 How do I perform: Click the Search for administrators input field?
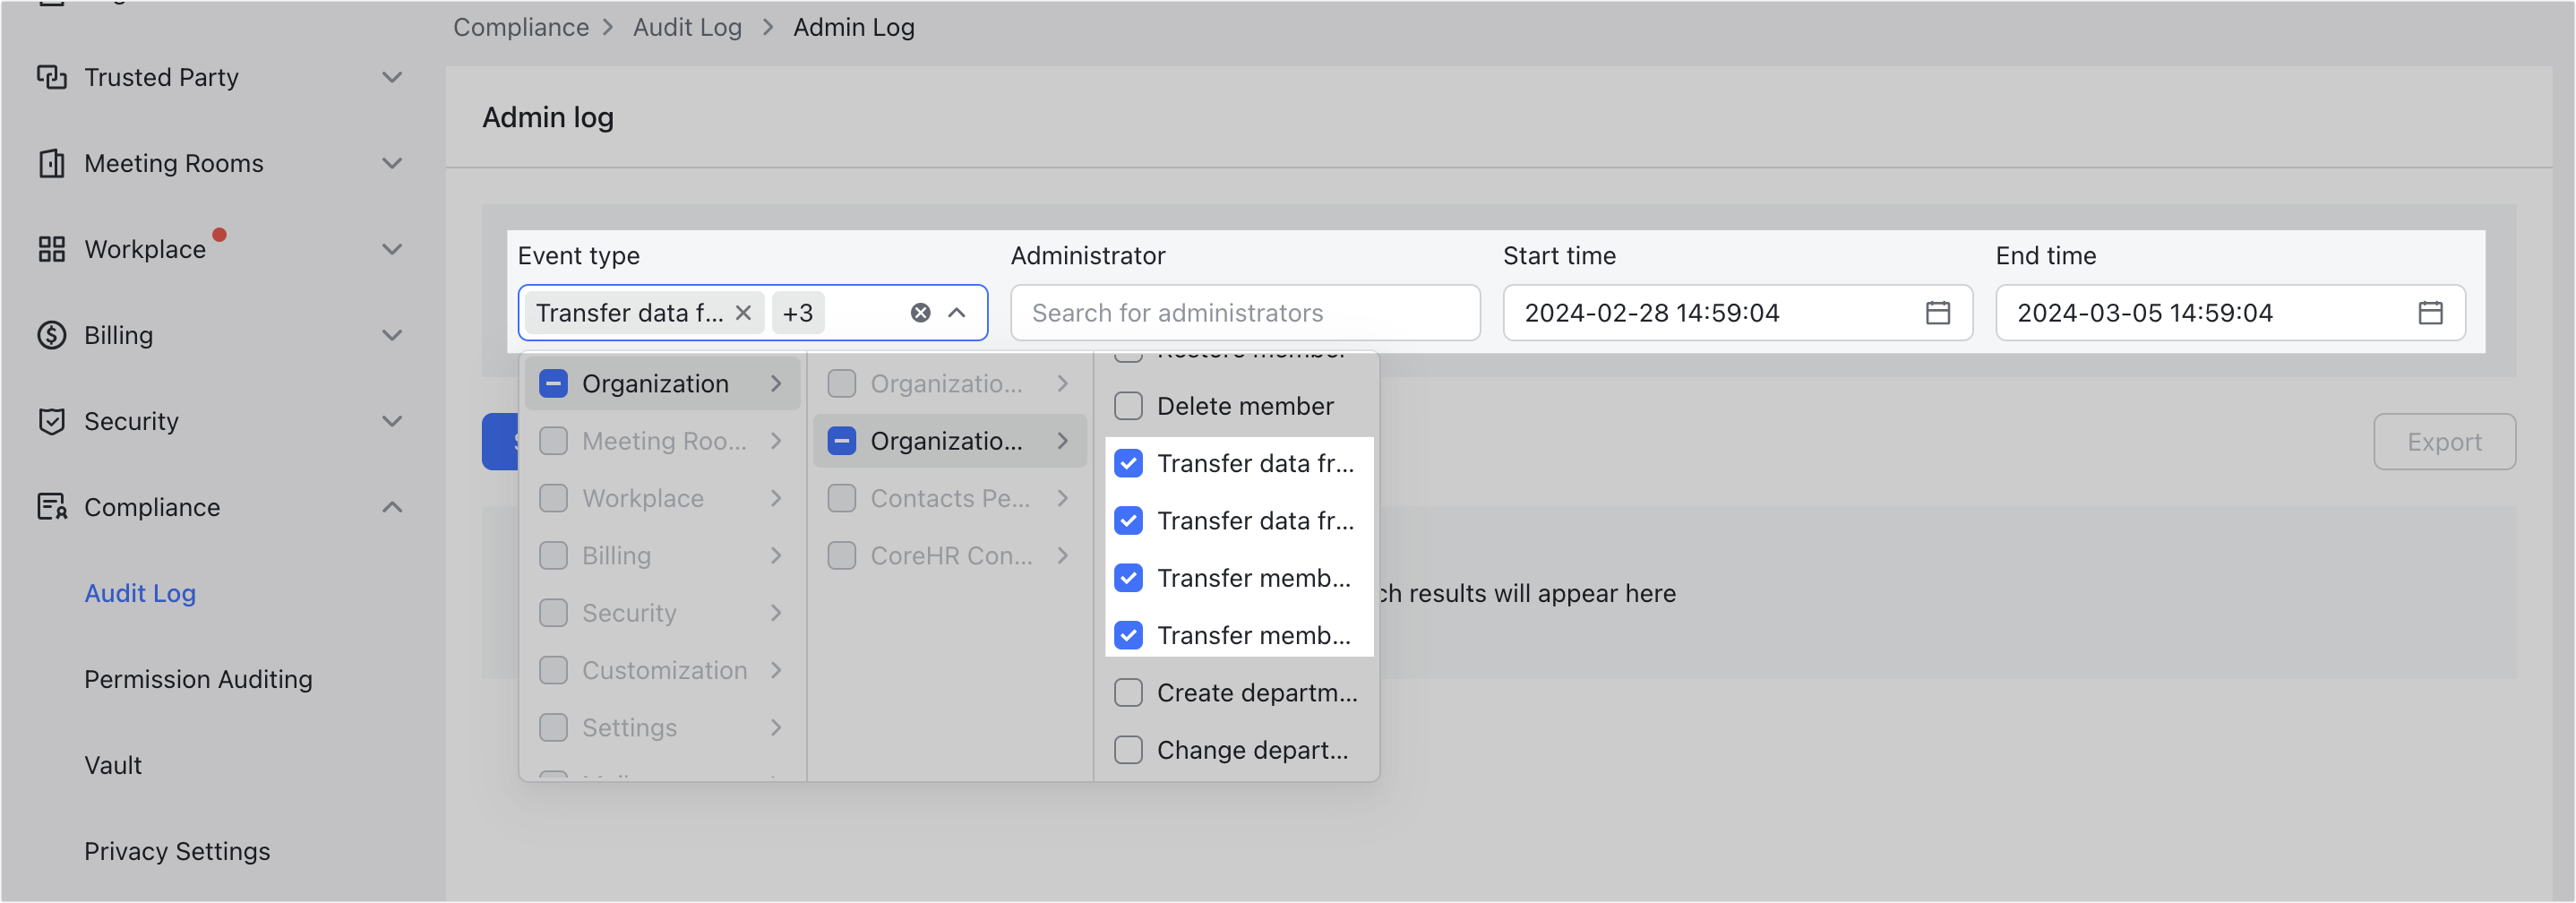pyautogui.click(x=1245, y=312)
